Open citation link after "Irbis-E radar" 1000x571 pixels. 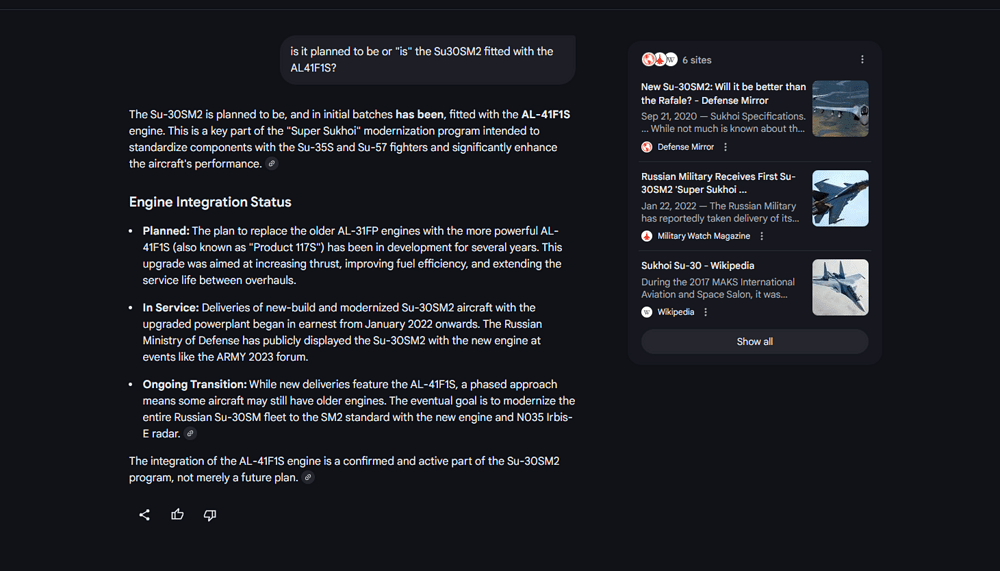190,434
